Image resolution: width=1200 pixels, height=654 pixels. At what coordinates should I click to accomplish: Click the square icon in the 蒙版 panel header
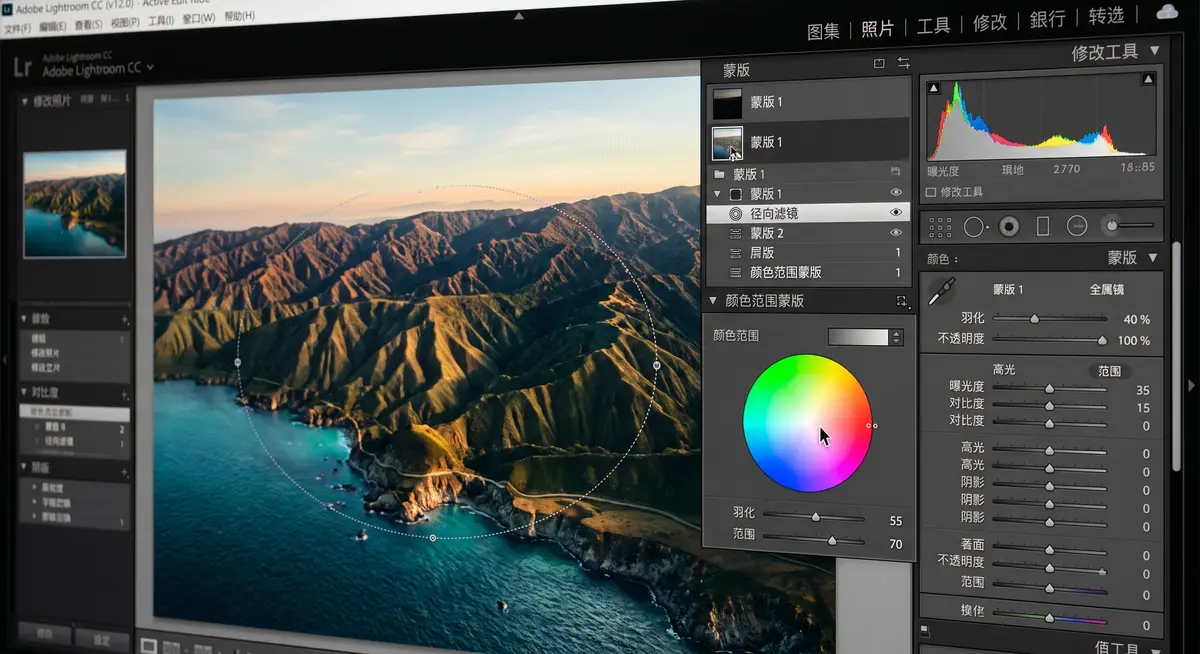click(x=879, y=64)
